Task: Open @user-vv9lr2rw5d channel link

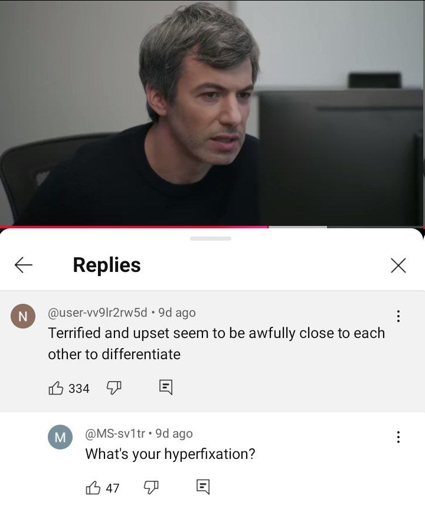Action: coord(97,313)
